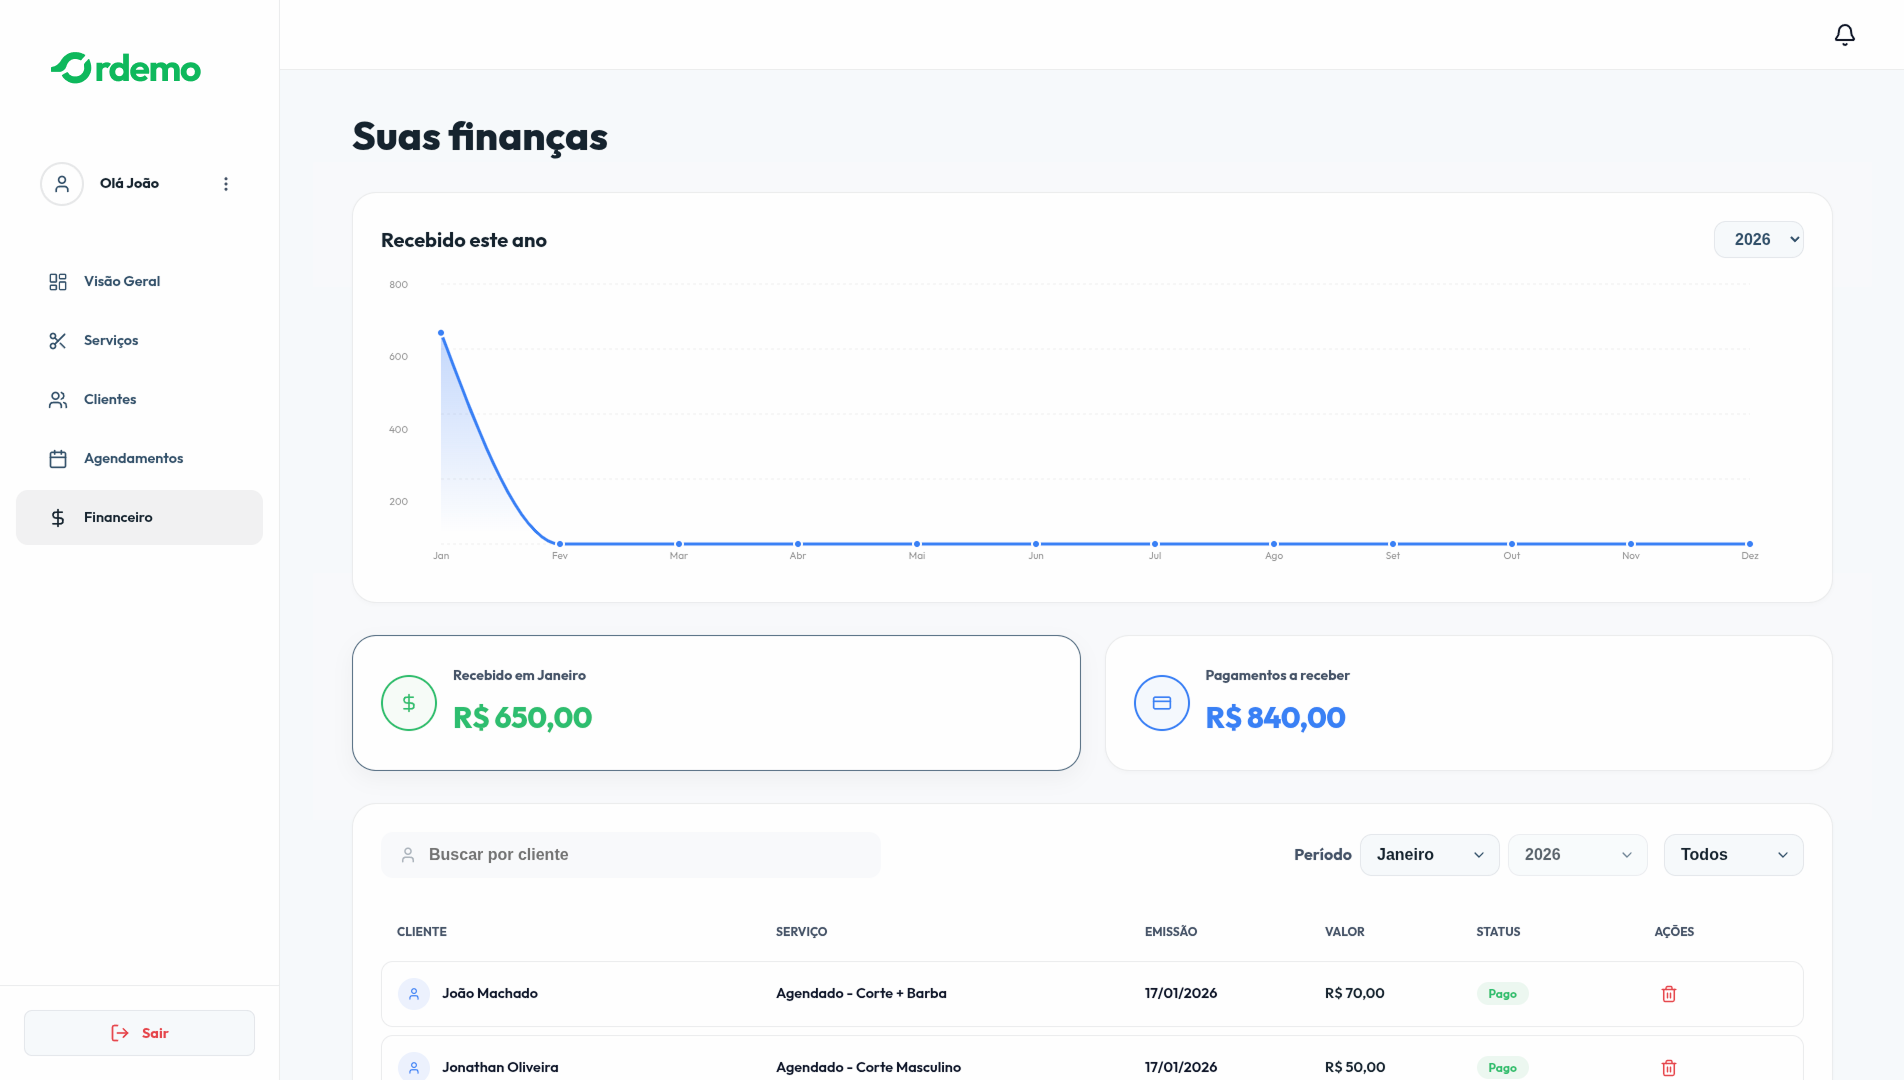This screenshot has height=1080, width=1904.
Task: Navigate to Clientes page
Action: 110,400
